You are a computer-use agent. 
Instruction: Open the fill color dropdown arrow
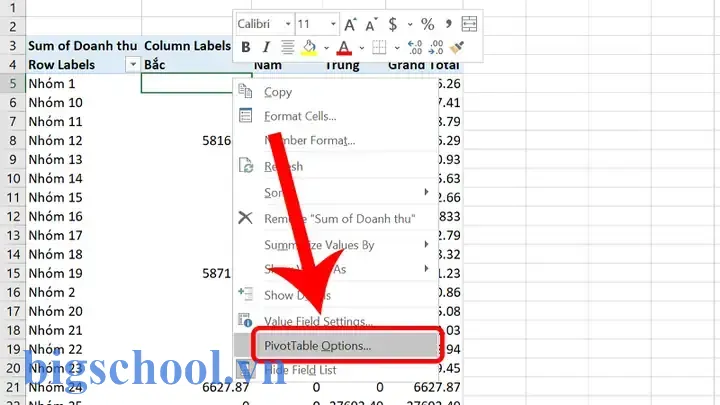[326, 48]
